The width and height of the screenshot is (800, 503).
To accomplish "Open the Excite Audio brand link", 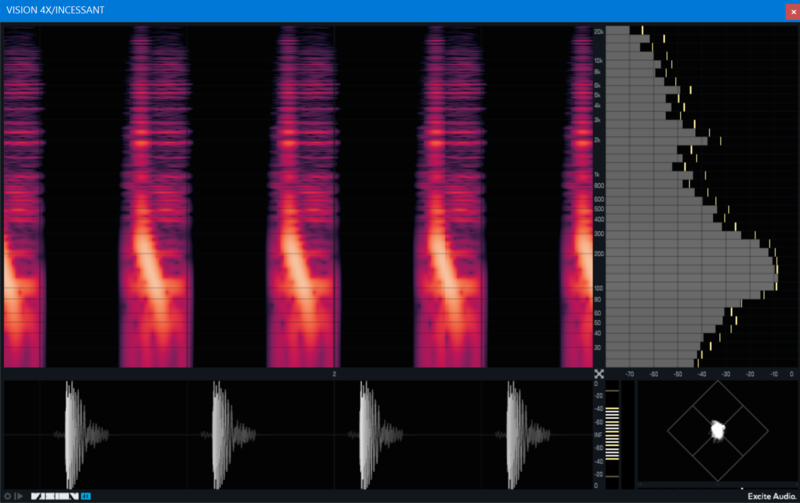I will tap(772, 496).
